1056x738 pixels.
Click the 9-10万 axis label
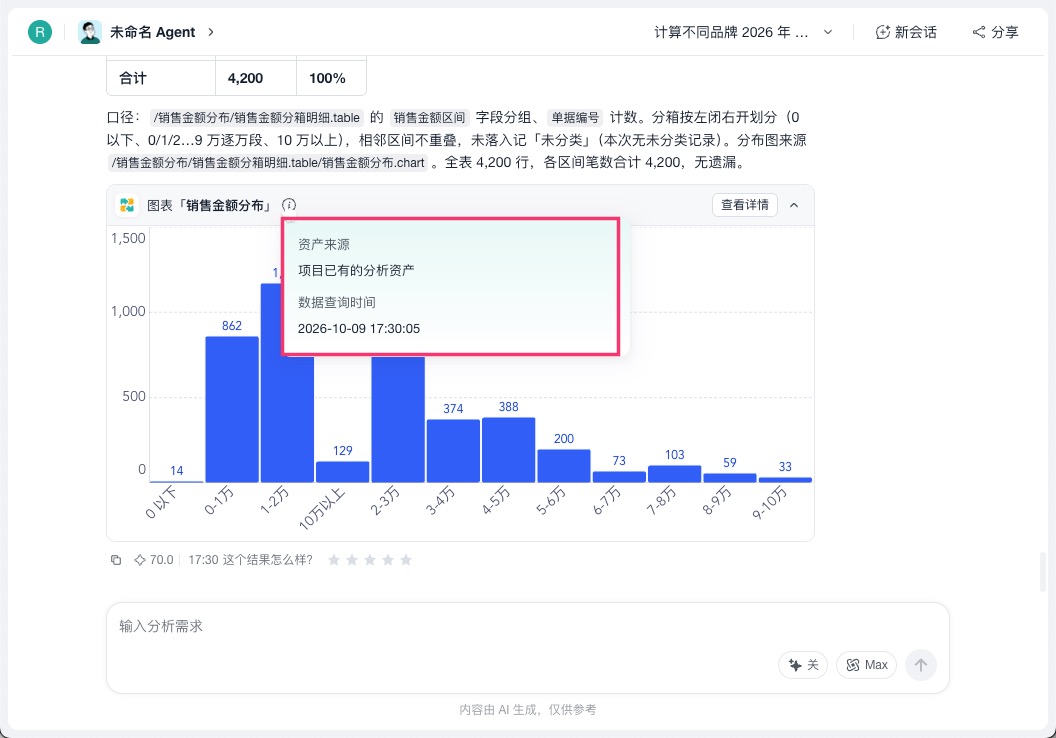pos(770,503)
